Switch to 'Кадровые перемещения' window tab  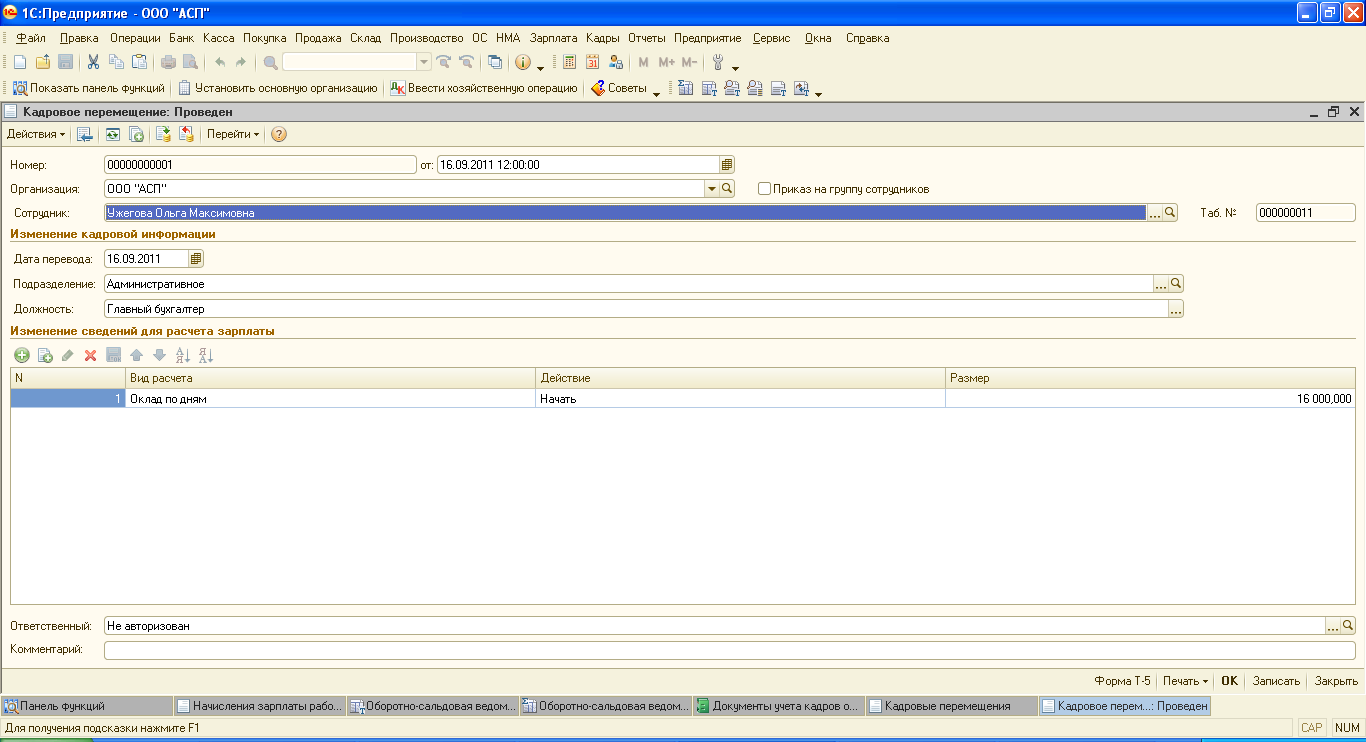(x=952, y=706)
